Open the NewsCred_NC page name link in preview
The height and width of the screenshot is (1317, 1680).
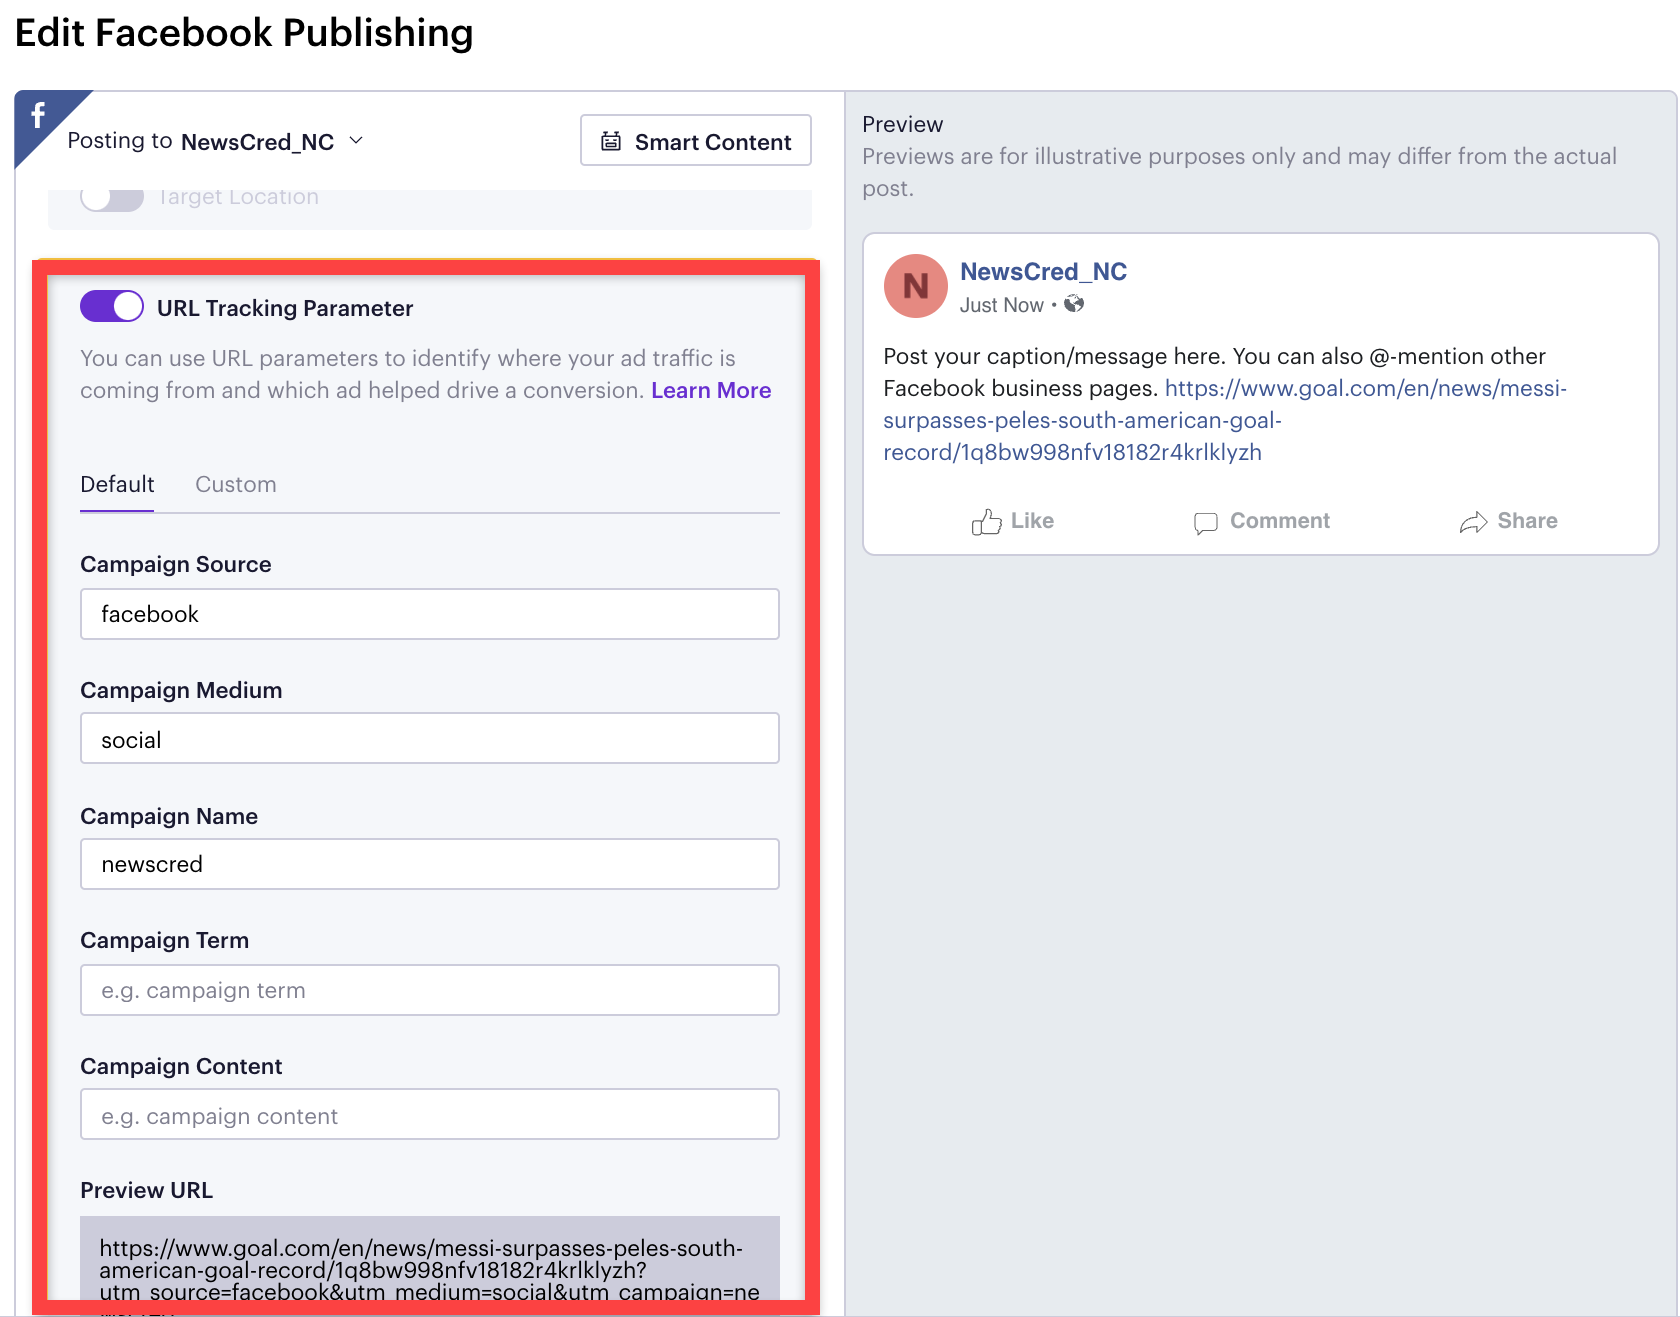pos(1043,271)
